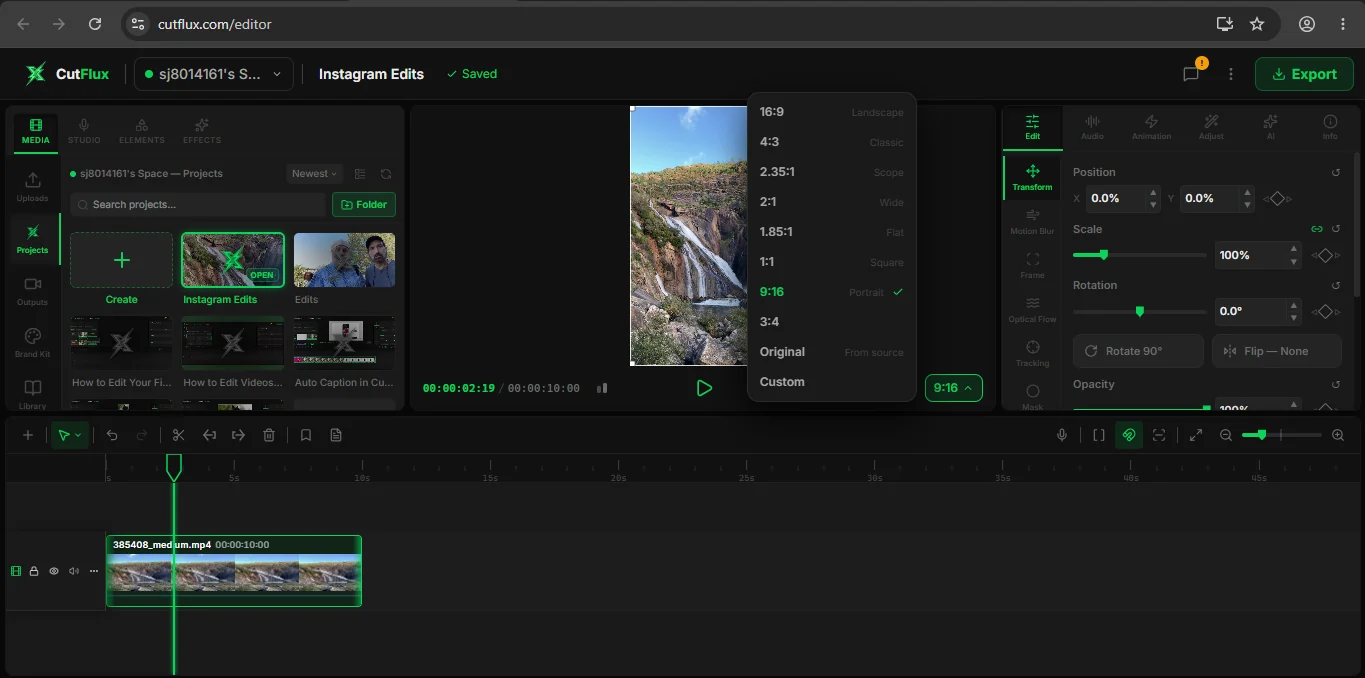Select the Tracking tool

point(1032,354)
